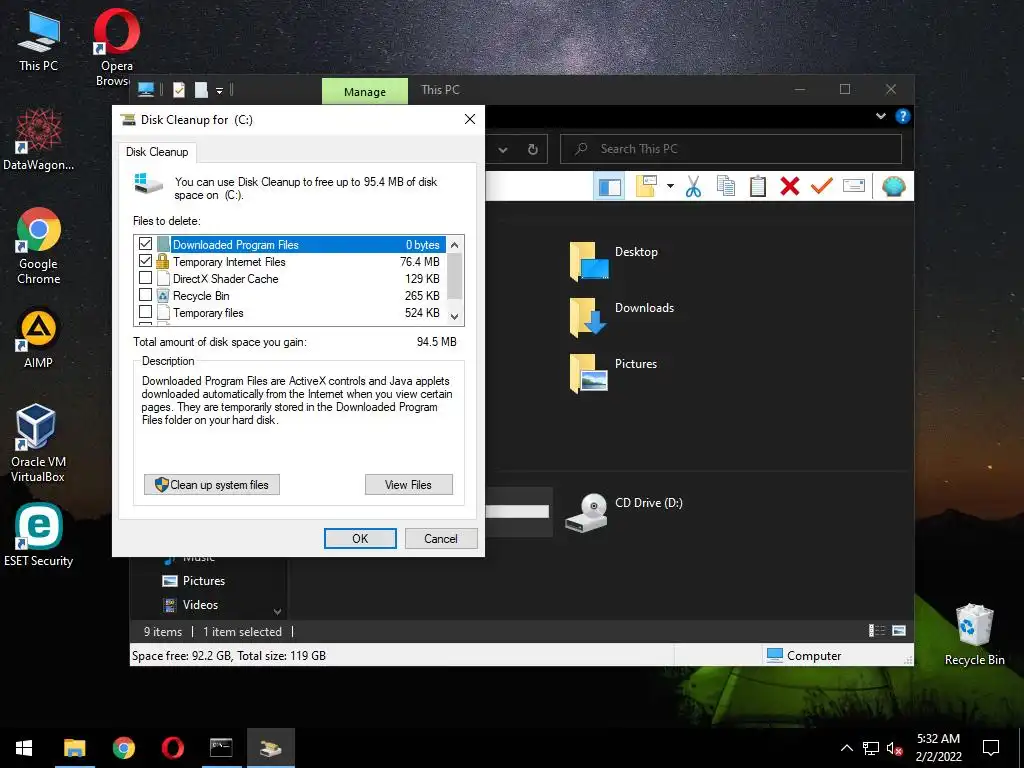Open the address bar history dropdown
This screenshot has width=1024, height=768.
tap(503, 150)
